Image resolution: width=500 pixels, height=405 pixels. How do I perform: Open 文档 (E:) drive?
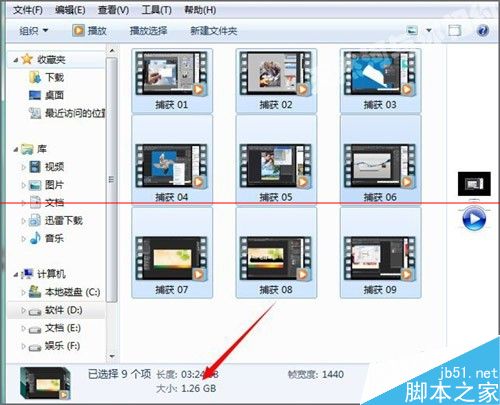pyautogui.click(x=55, y=328)
